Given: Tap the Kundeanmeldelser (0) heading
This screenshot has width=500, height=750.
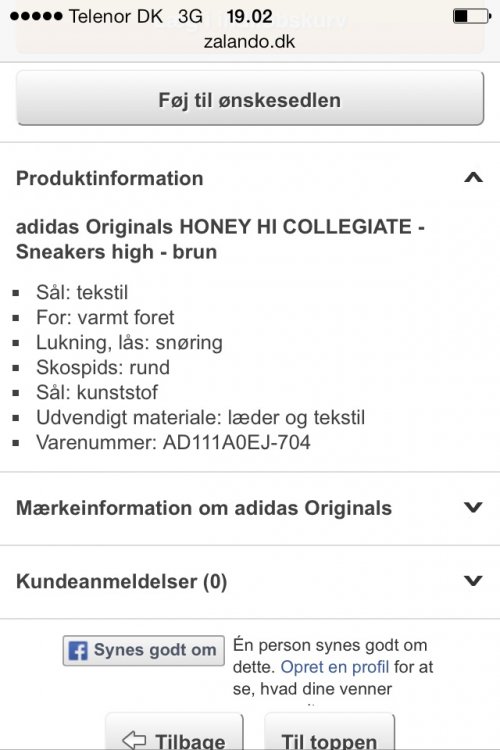Looking at the screenshot, I should [122, 581].
